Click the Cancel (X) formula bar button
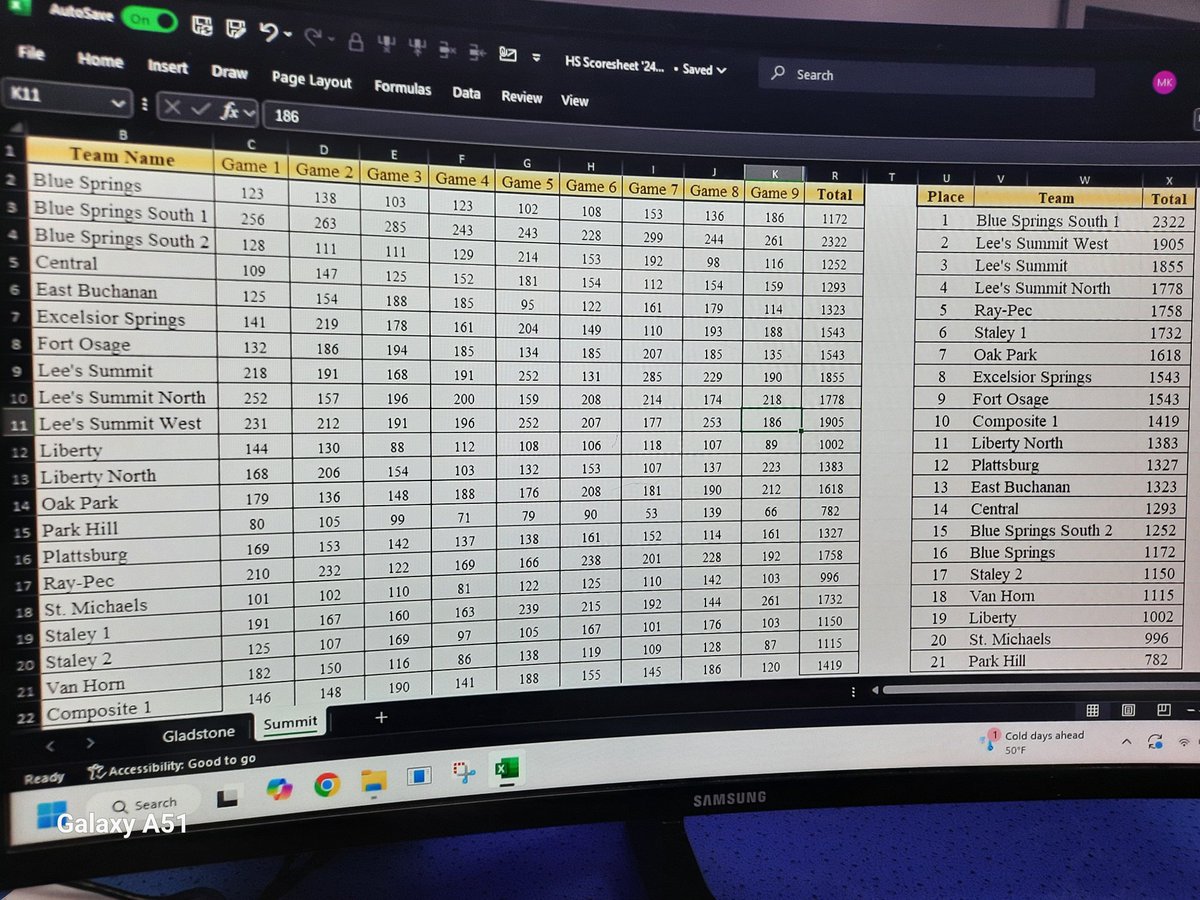Viewport: 1200px width, 900px height. [171, 108]
